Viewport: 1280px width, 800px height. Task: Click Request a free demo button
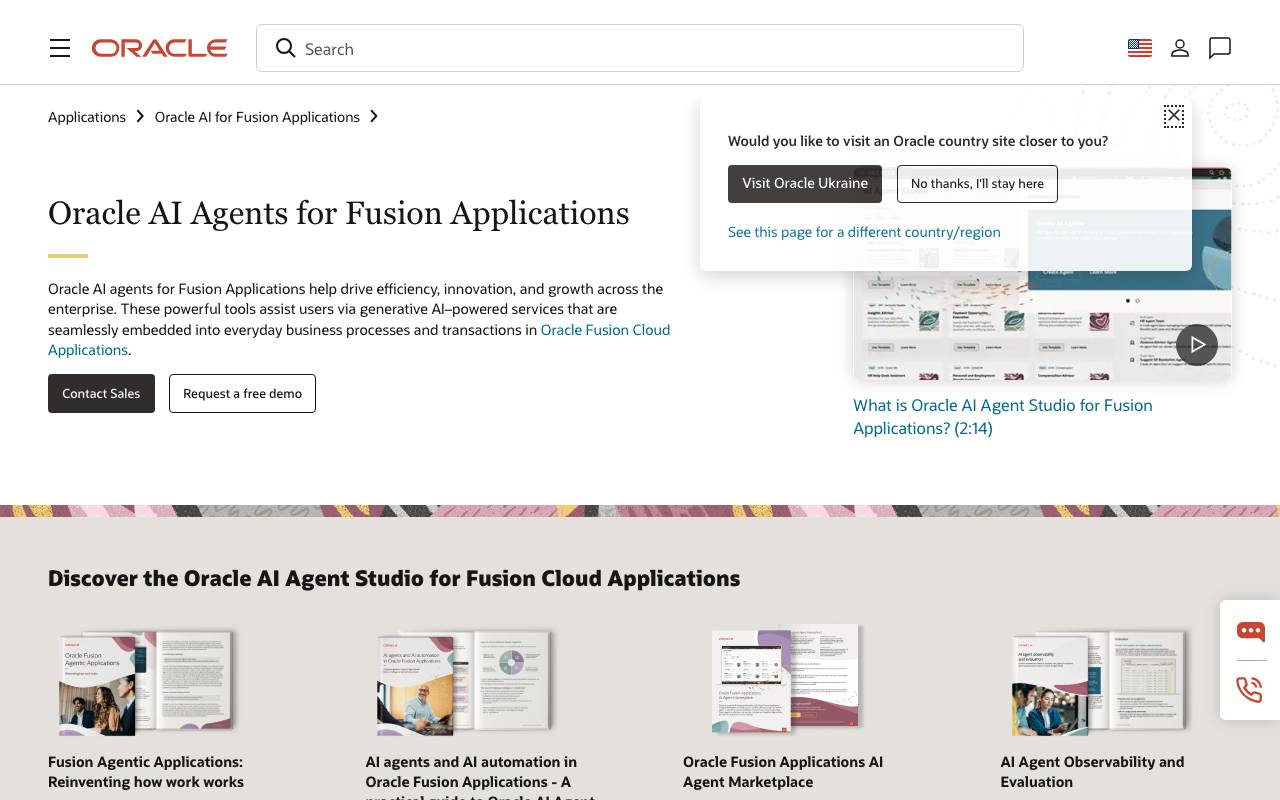click(242, 393)
